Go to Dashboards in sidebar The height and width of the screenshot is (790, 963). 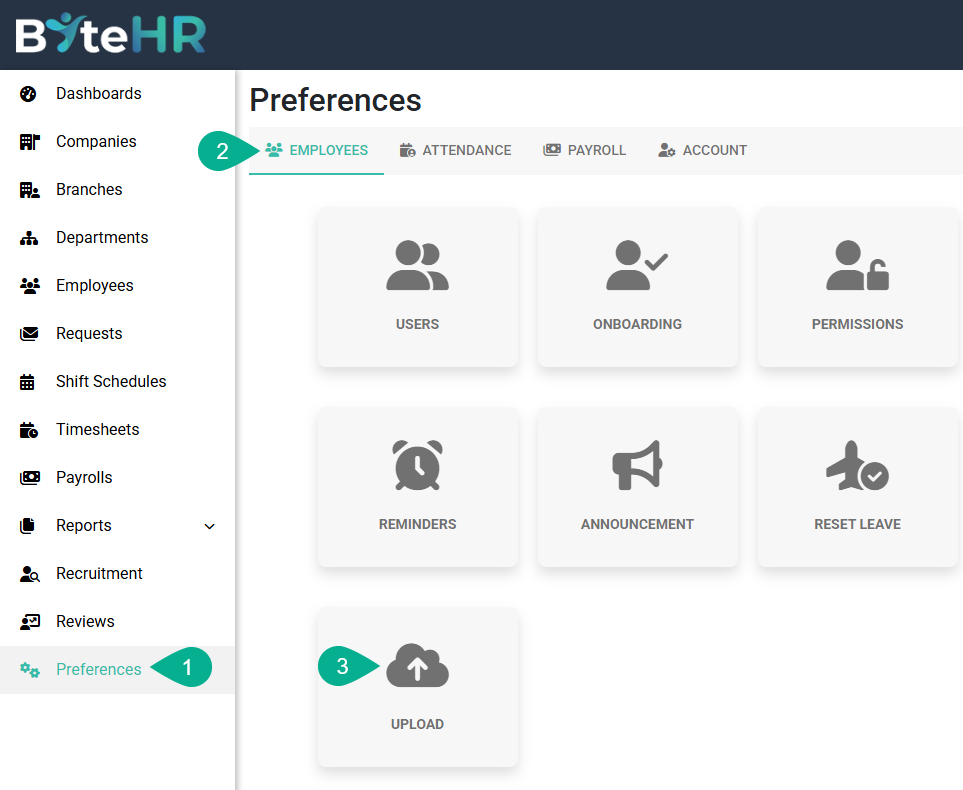point(117,94)
